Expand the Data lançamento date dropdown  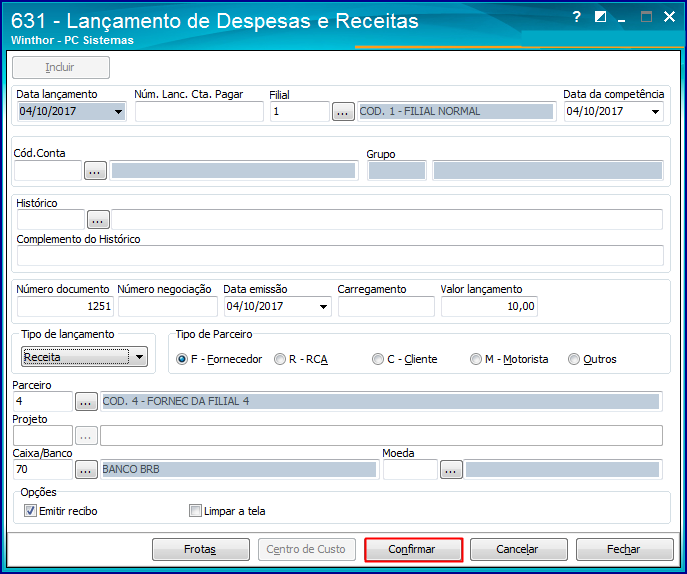(x=118, y=112)
